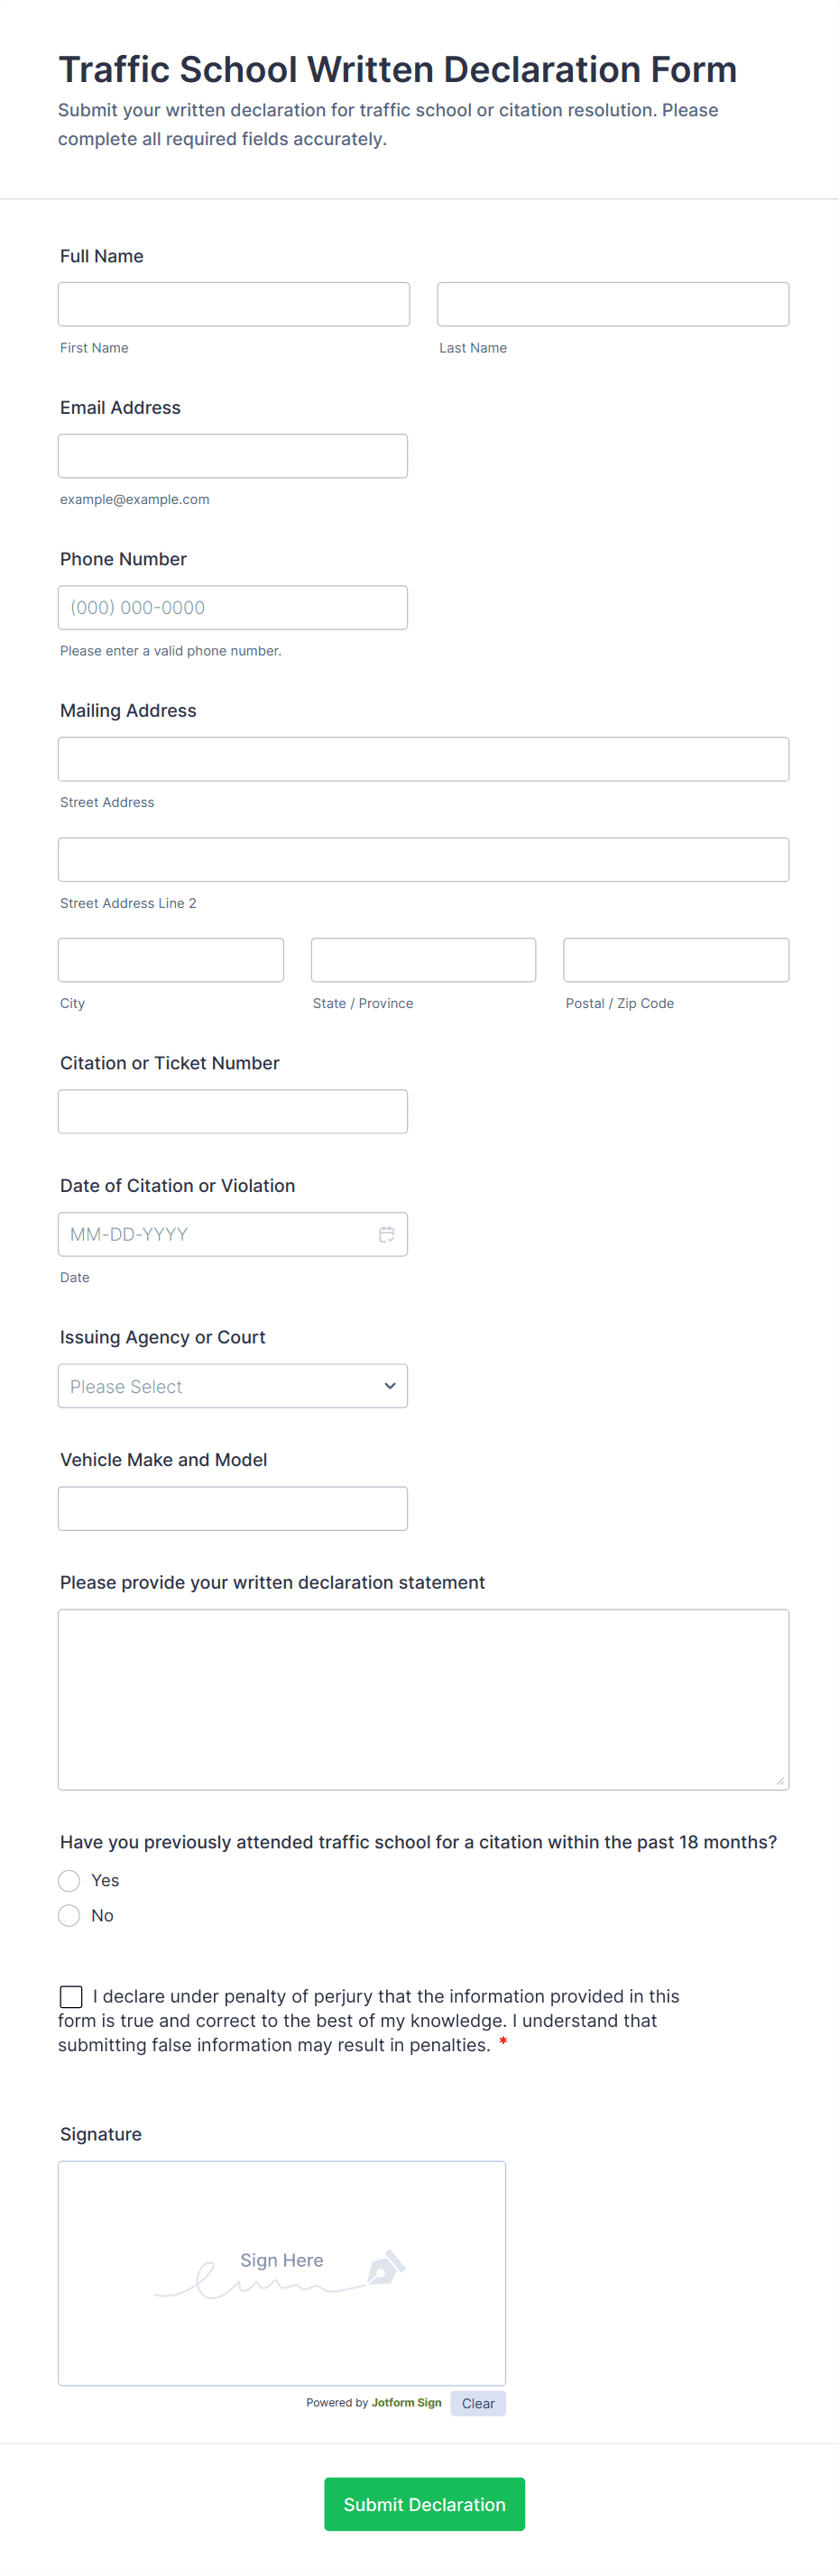The width and height of the screenshot is (839, 2576).
Task: Select the Phone Number input
Action: [x=232, y=608]
